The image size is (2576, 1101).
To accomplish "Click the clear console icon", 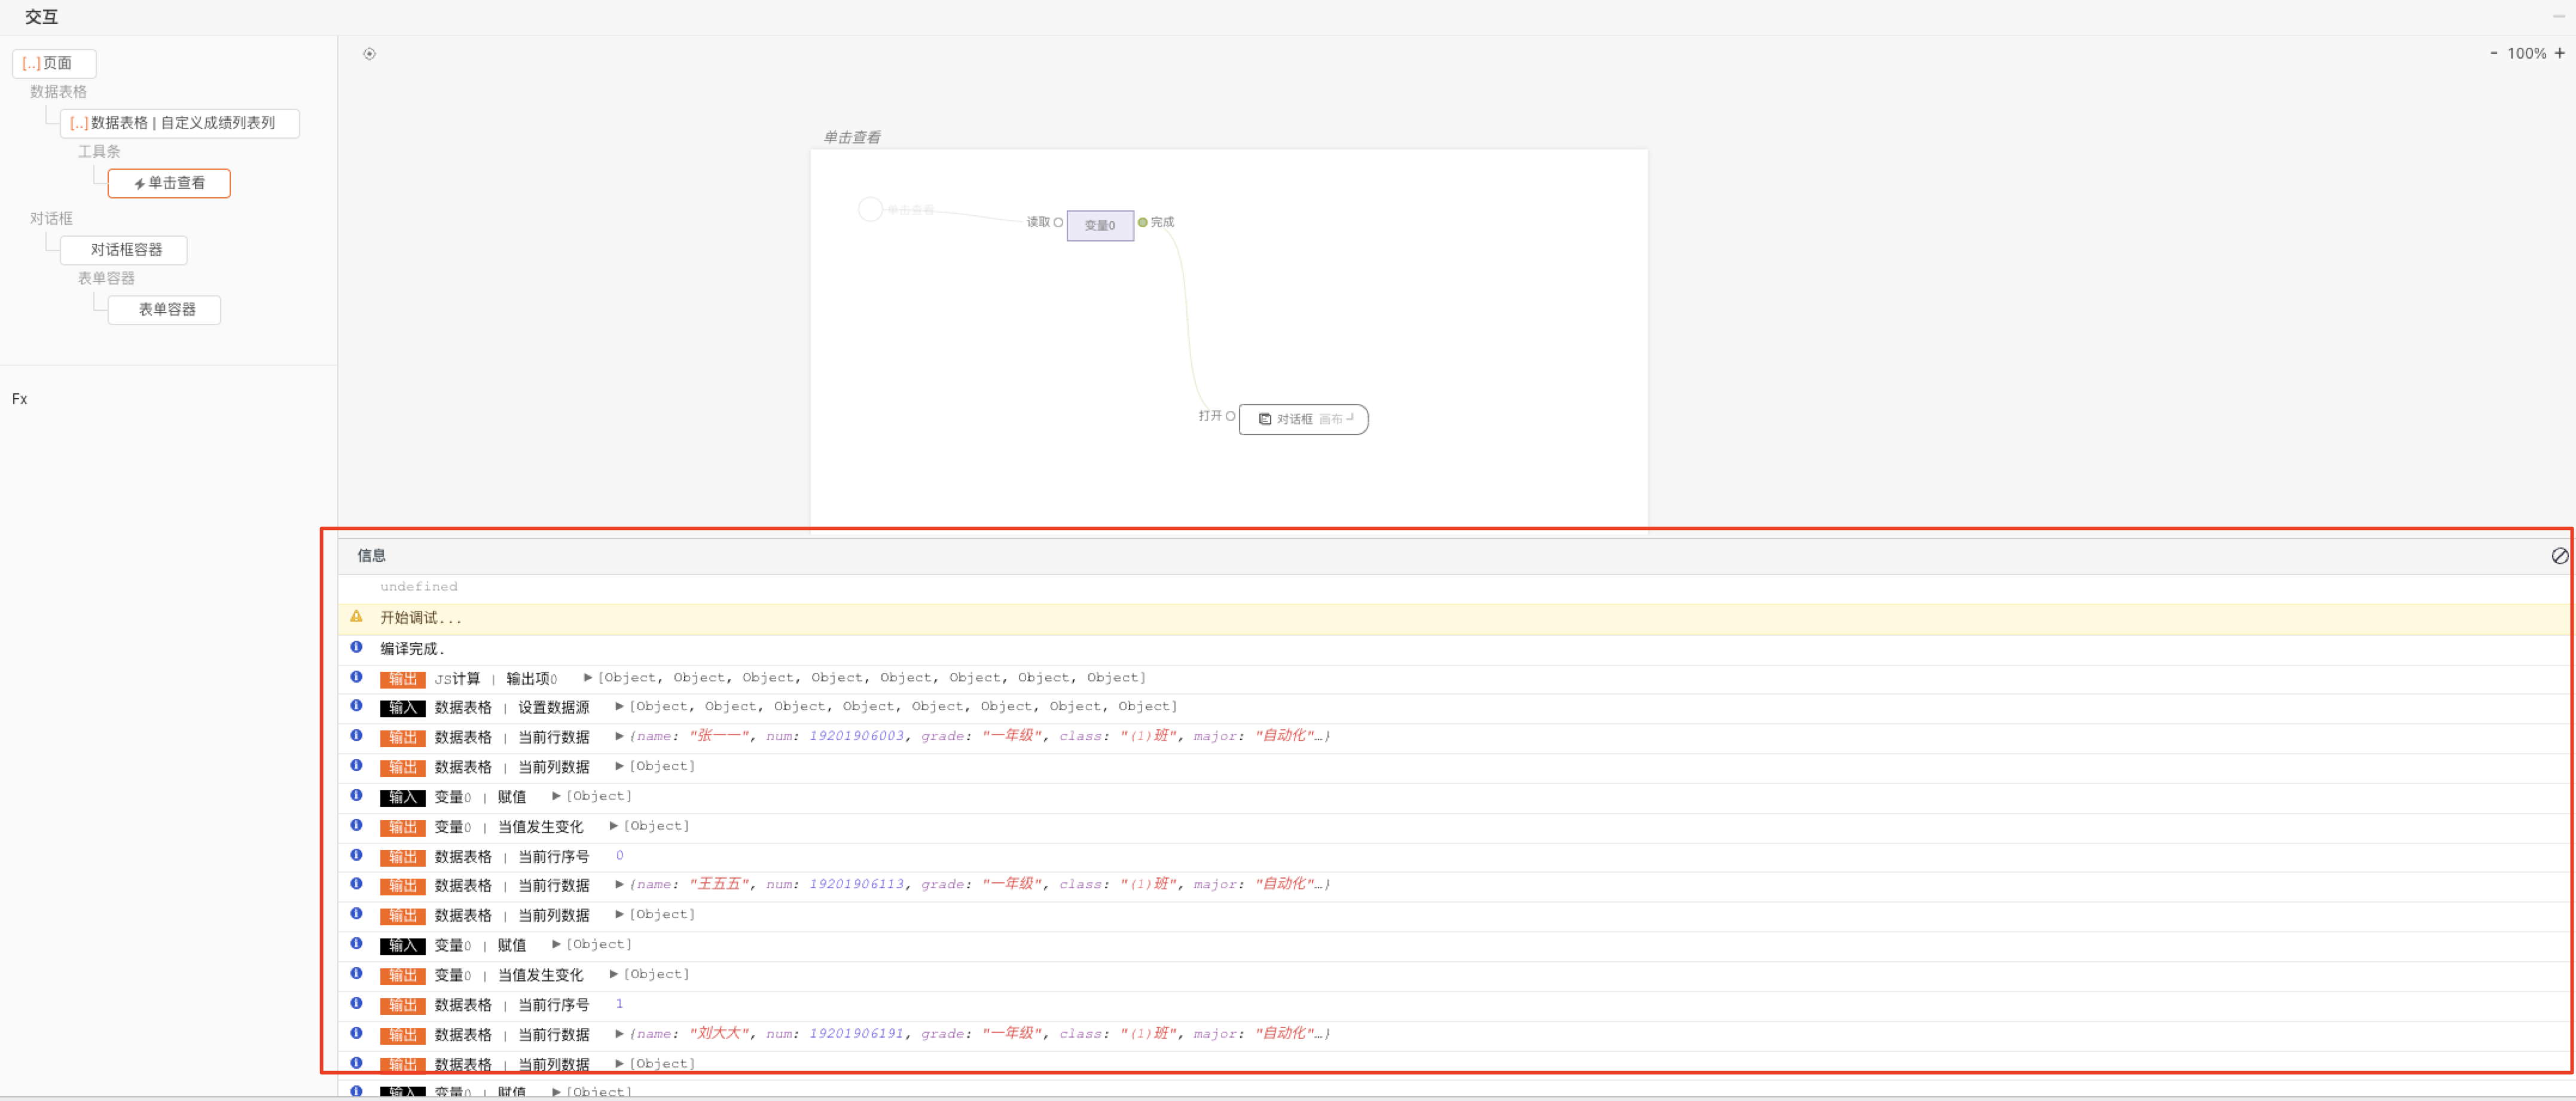I will [x=2559, y=555].
